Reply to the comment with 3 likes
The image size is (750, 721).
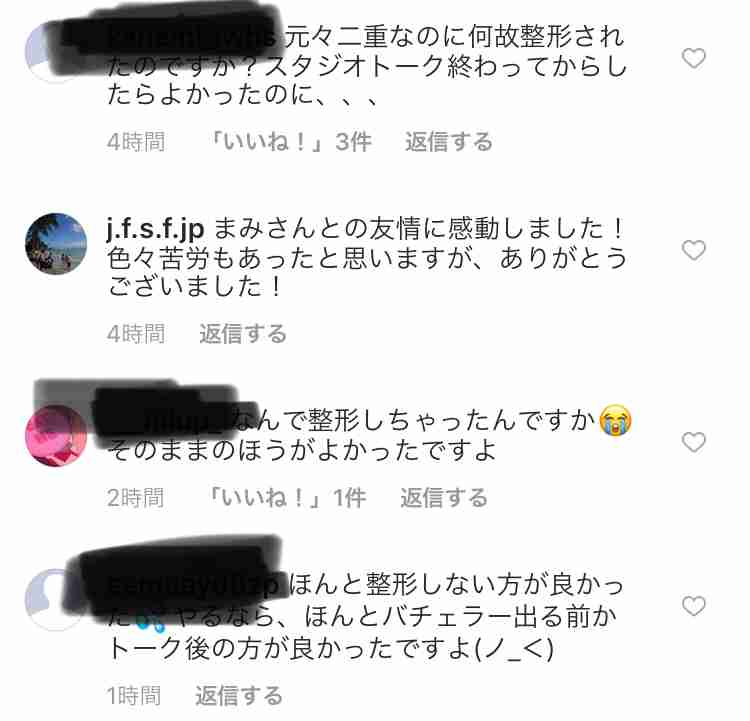click(x=449, y=142)
